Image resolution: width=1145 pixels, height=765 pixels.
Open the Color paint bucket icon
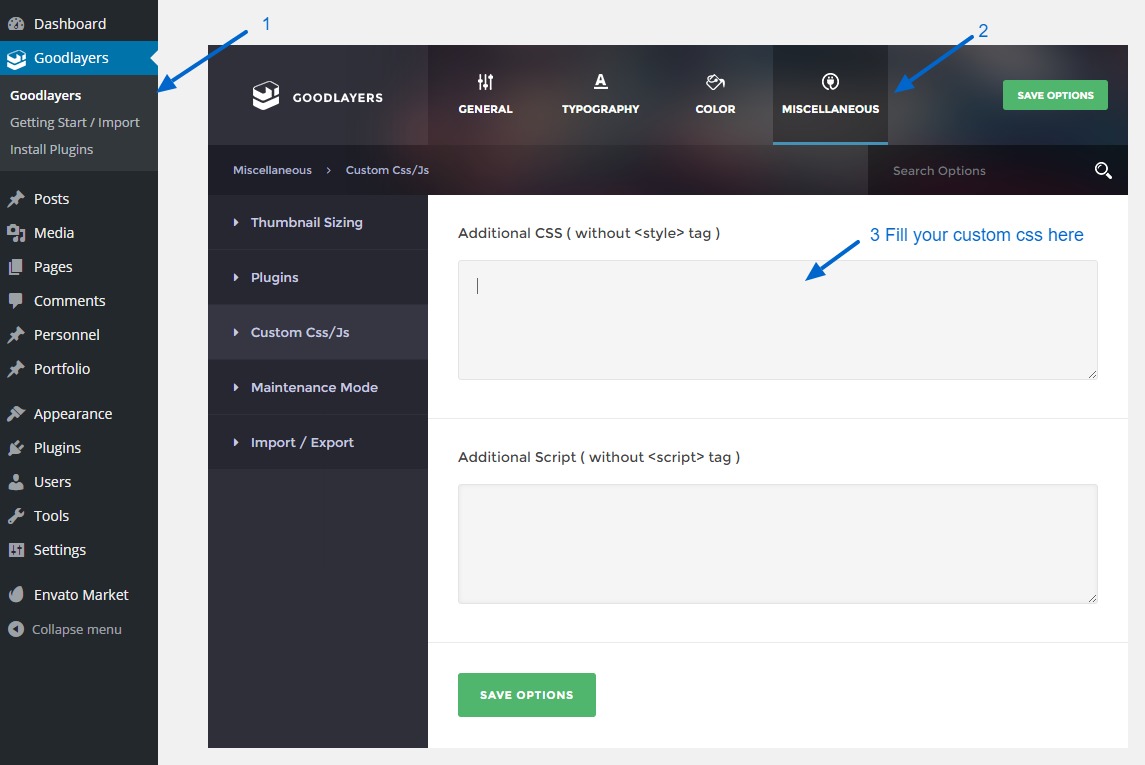[715, 82]
